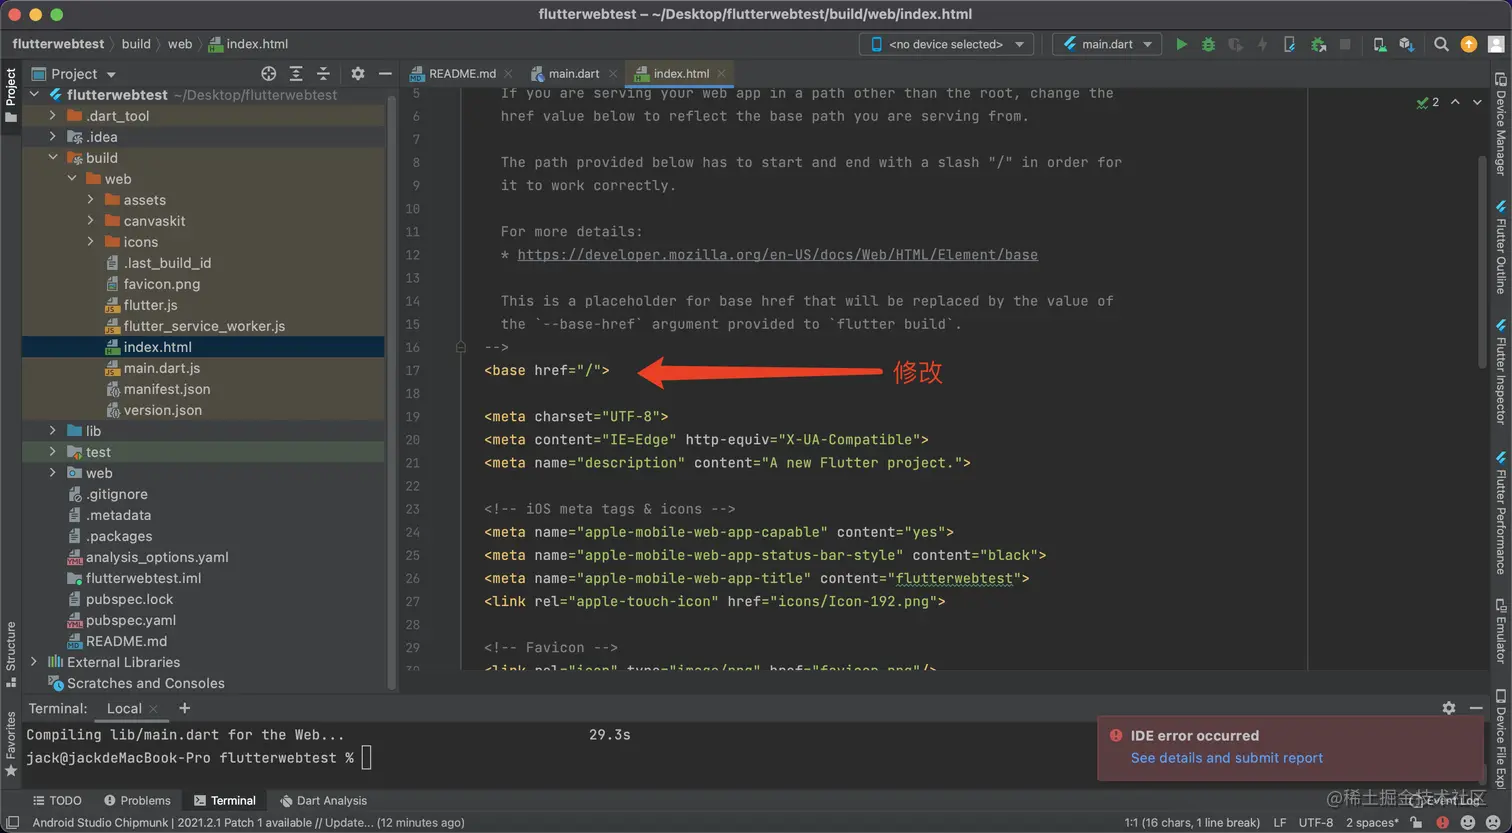The width and height of the screenshot is (1512, 833).
Task: Expand the assets folder
Action: pos(91,200)
